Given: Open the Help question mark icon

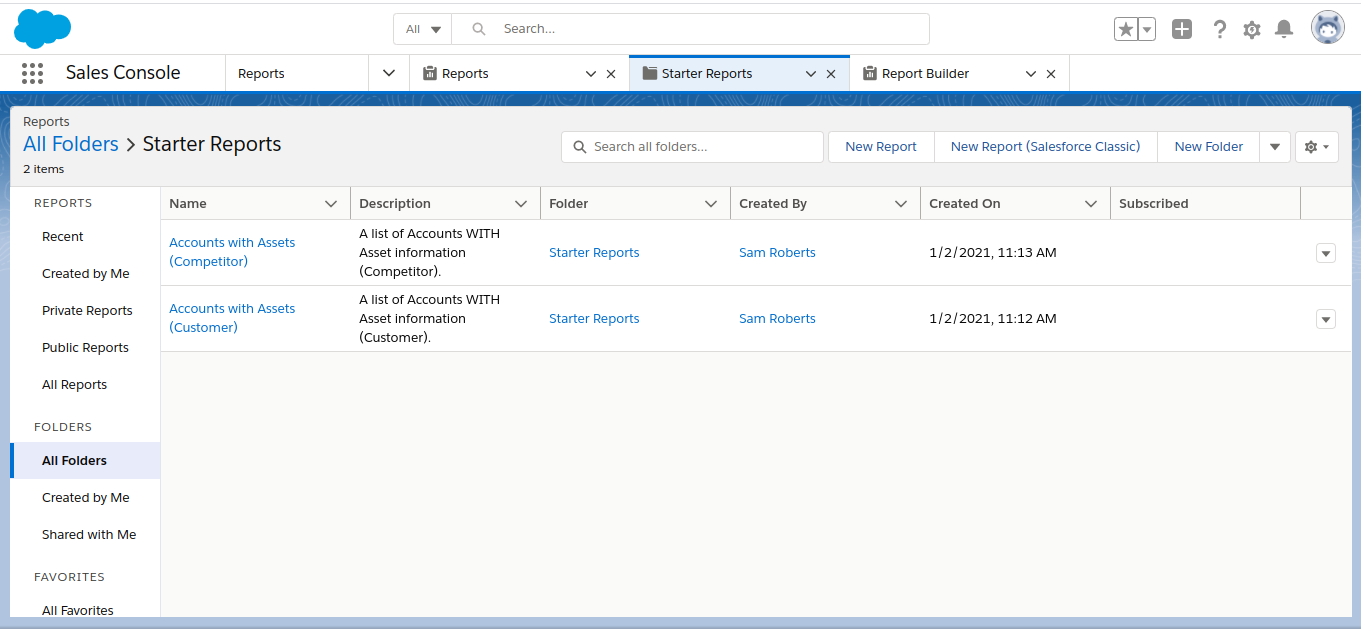Looking at the screenshot, I should click(x=1219, y=29).
